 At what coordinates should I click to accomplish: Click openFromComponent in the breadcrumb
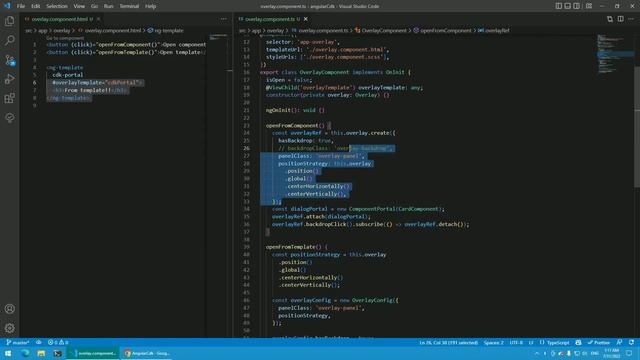pos(445,30)
